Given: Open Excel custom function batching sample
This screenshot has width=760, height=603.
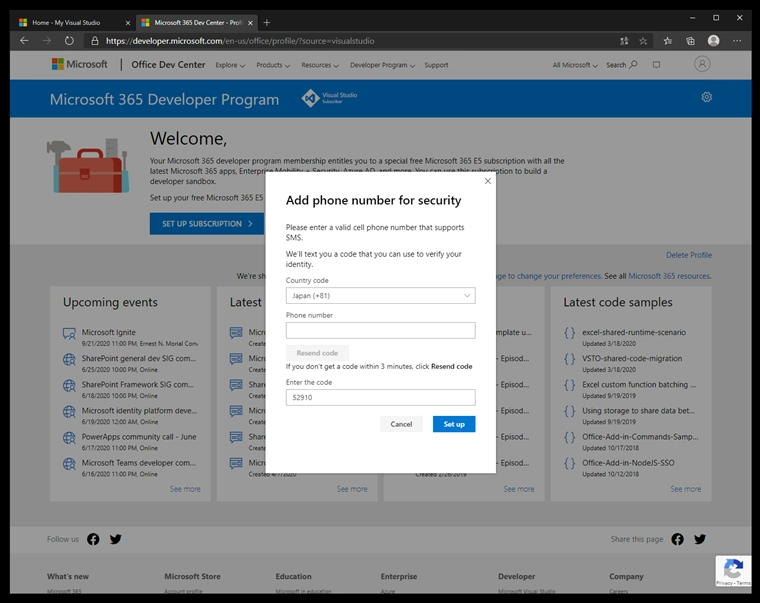Looking at the screenshot, I should pos(639,384).
